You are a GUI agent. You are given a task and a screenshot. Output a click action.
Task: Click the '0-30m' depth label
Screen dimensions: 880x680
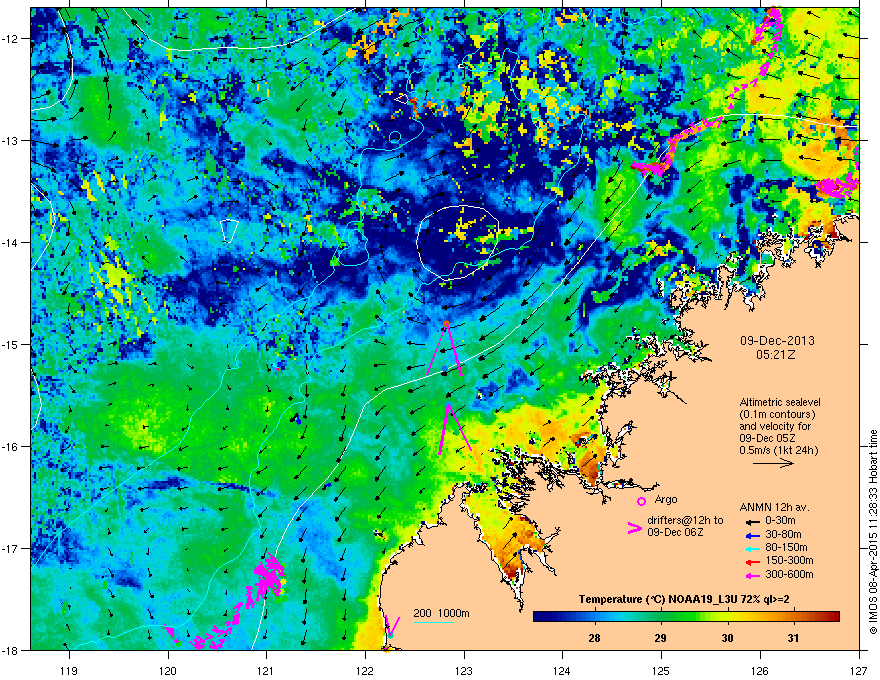(780, 521)
